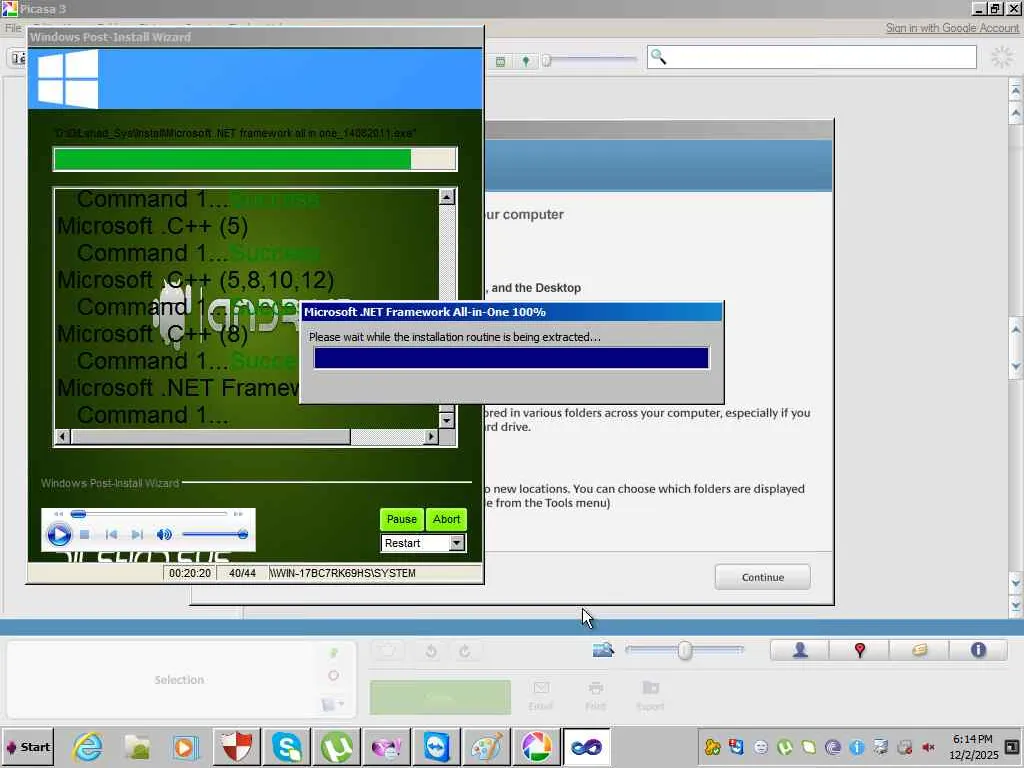Click the star button in Picasa tray

(x=388, y=651)
